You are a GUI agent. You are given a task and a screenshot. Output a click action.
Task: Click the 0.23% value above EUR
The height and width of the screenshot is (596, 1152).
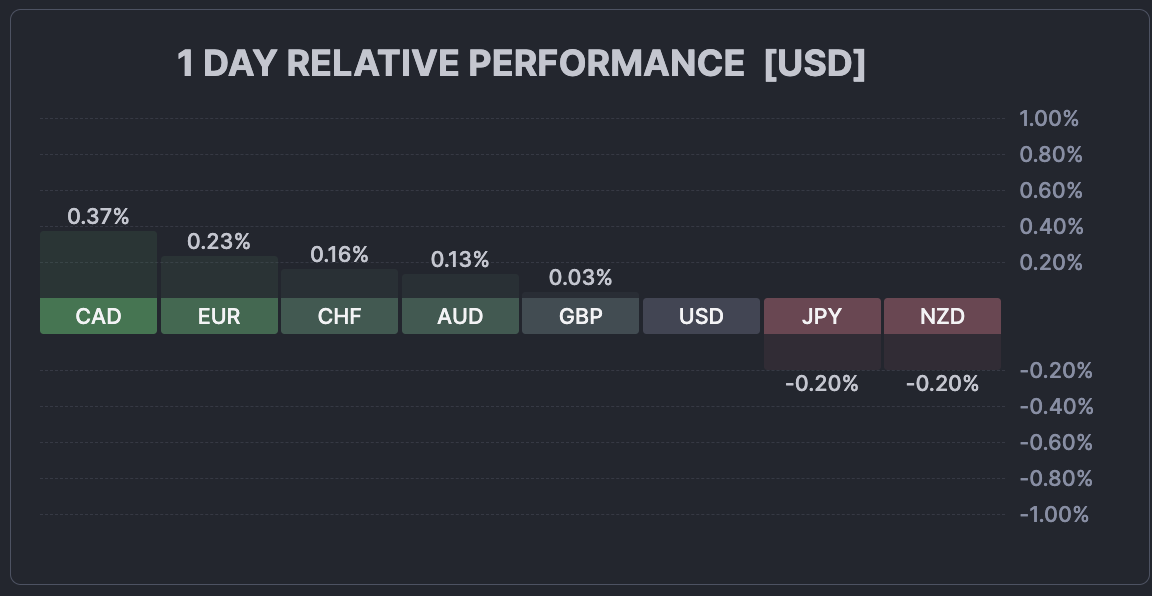(219, 241)
